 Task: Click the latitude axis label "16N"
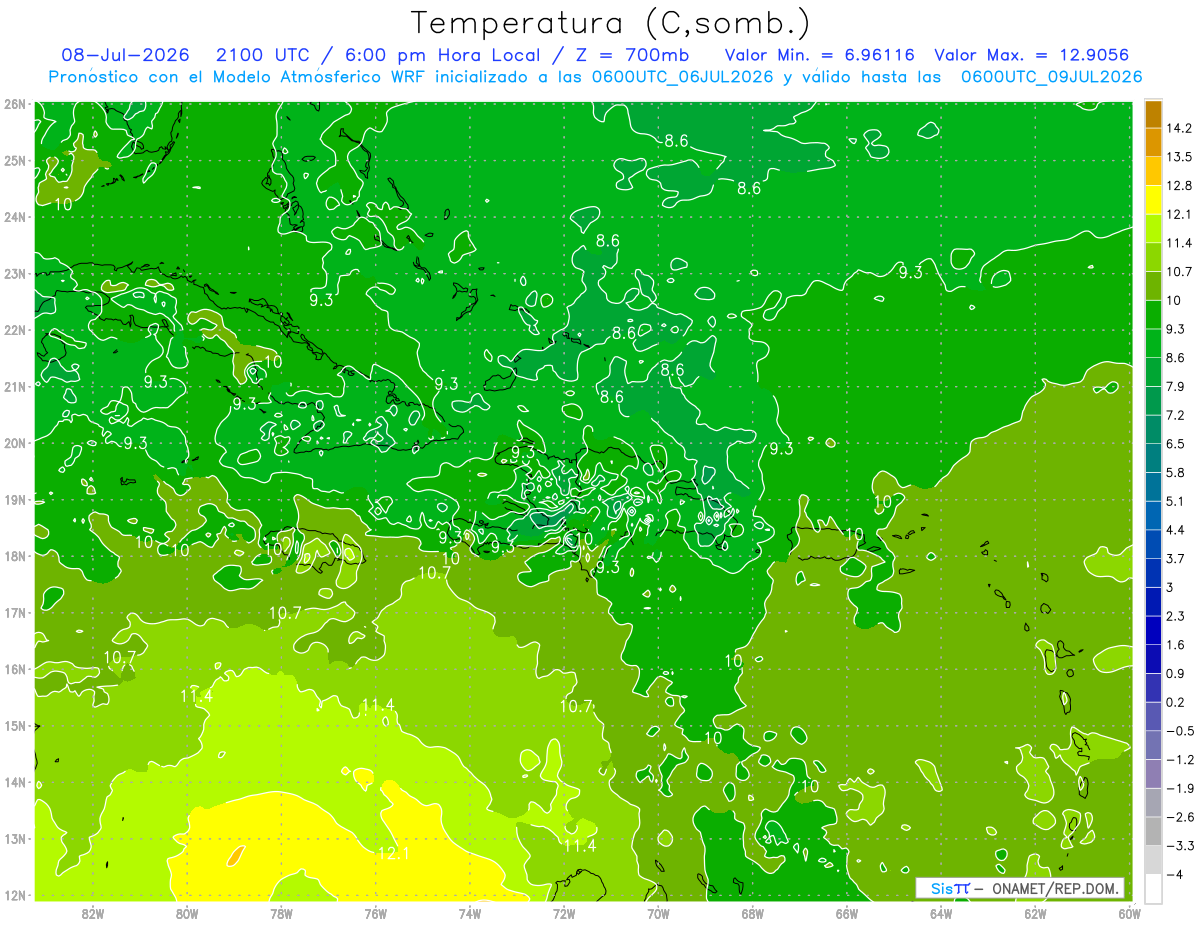(14, 669)
